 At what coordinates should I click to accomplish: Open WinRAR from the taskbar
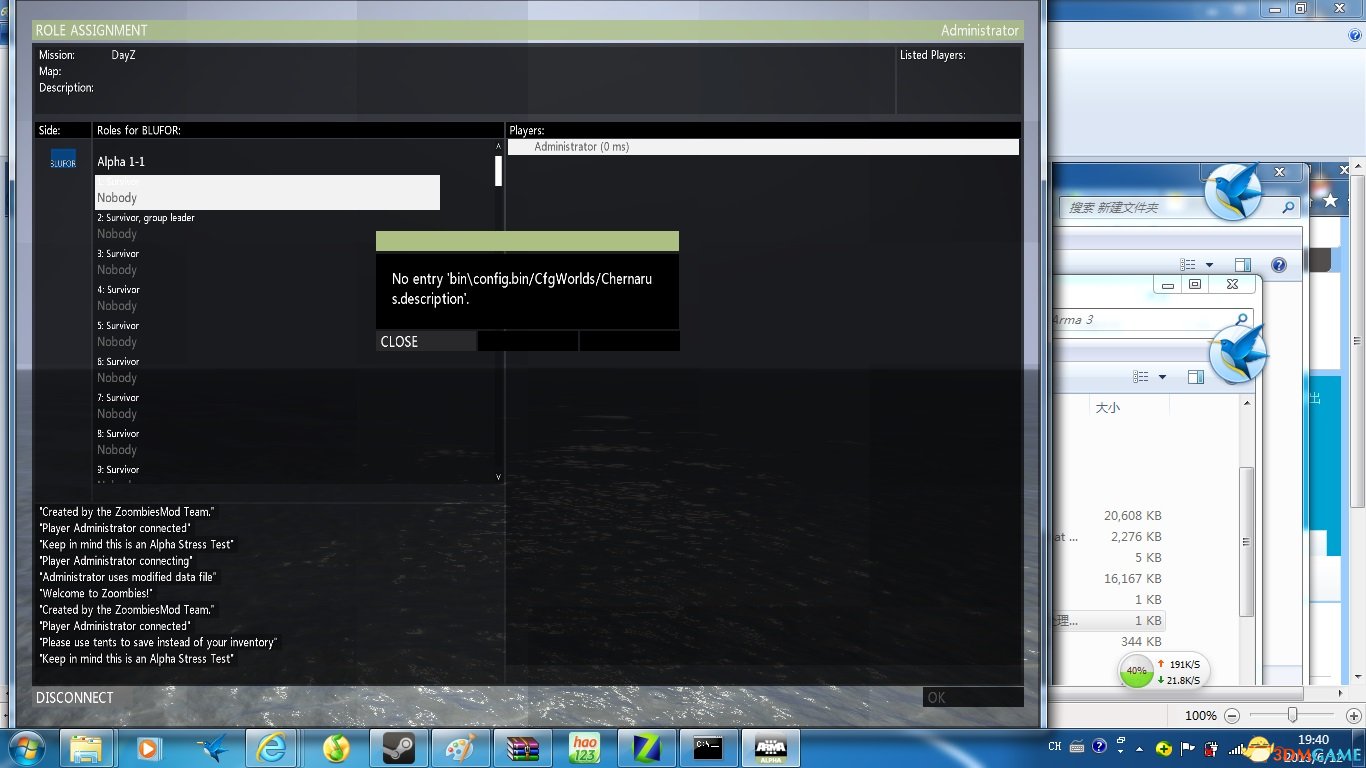point(522,747)
